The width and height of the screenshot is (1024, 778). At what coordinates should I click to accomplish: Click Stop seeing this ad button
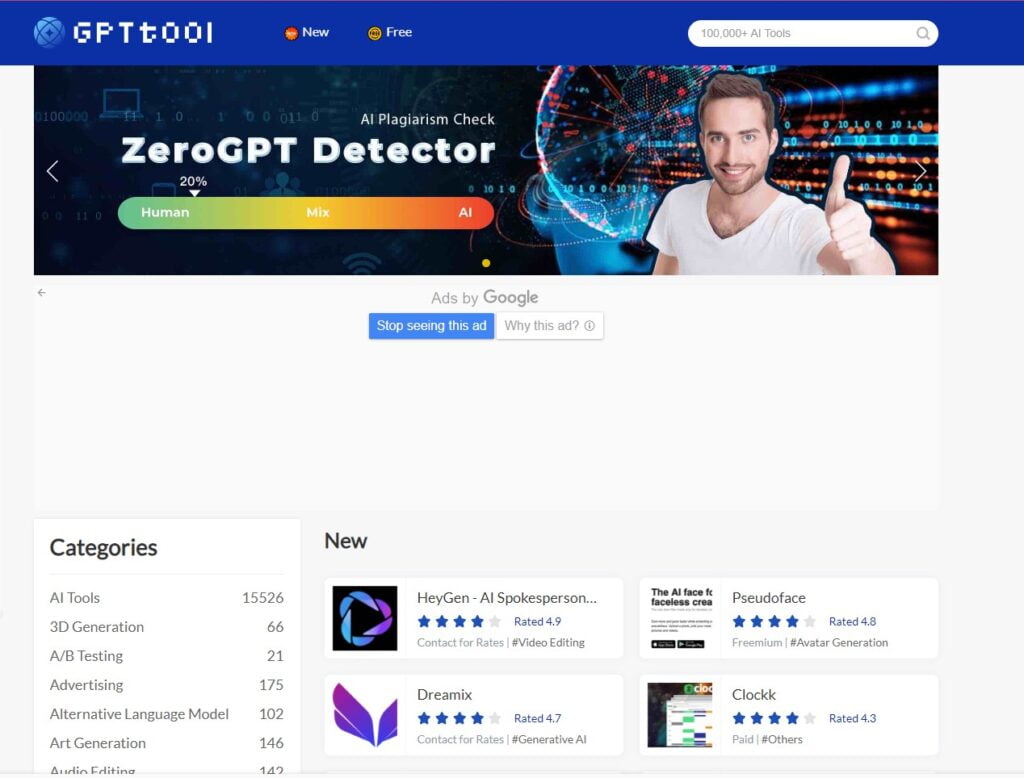431,326
